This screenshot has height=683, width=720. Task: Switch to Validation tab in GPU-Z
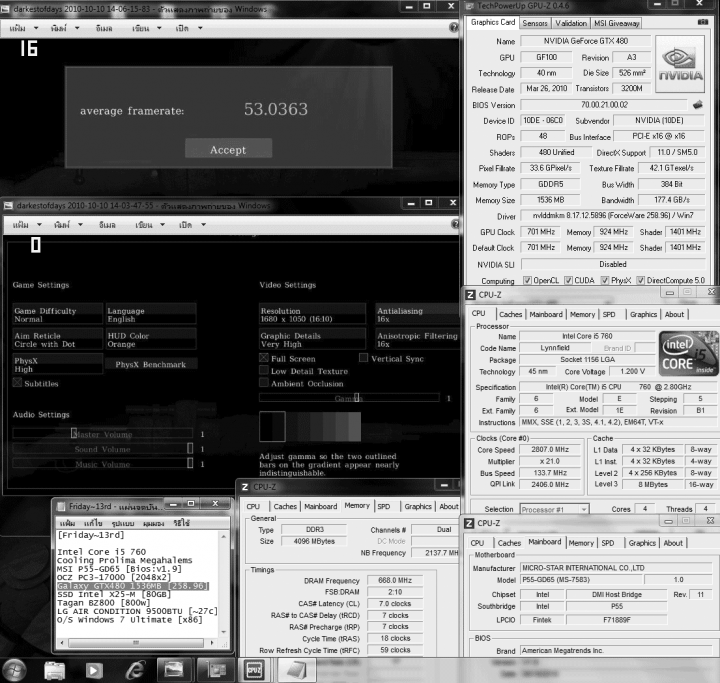[x=571, y=23]
